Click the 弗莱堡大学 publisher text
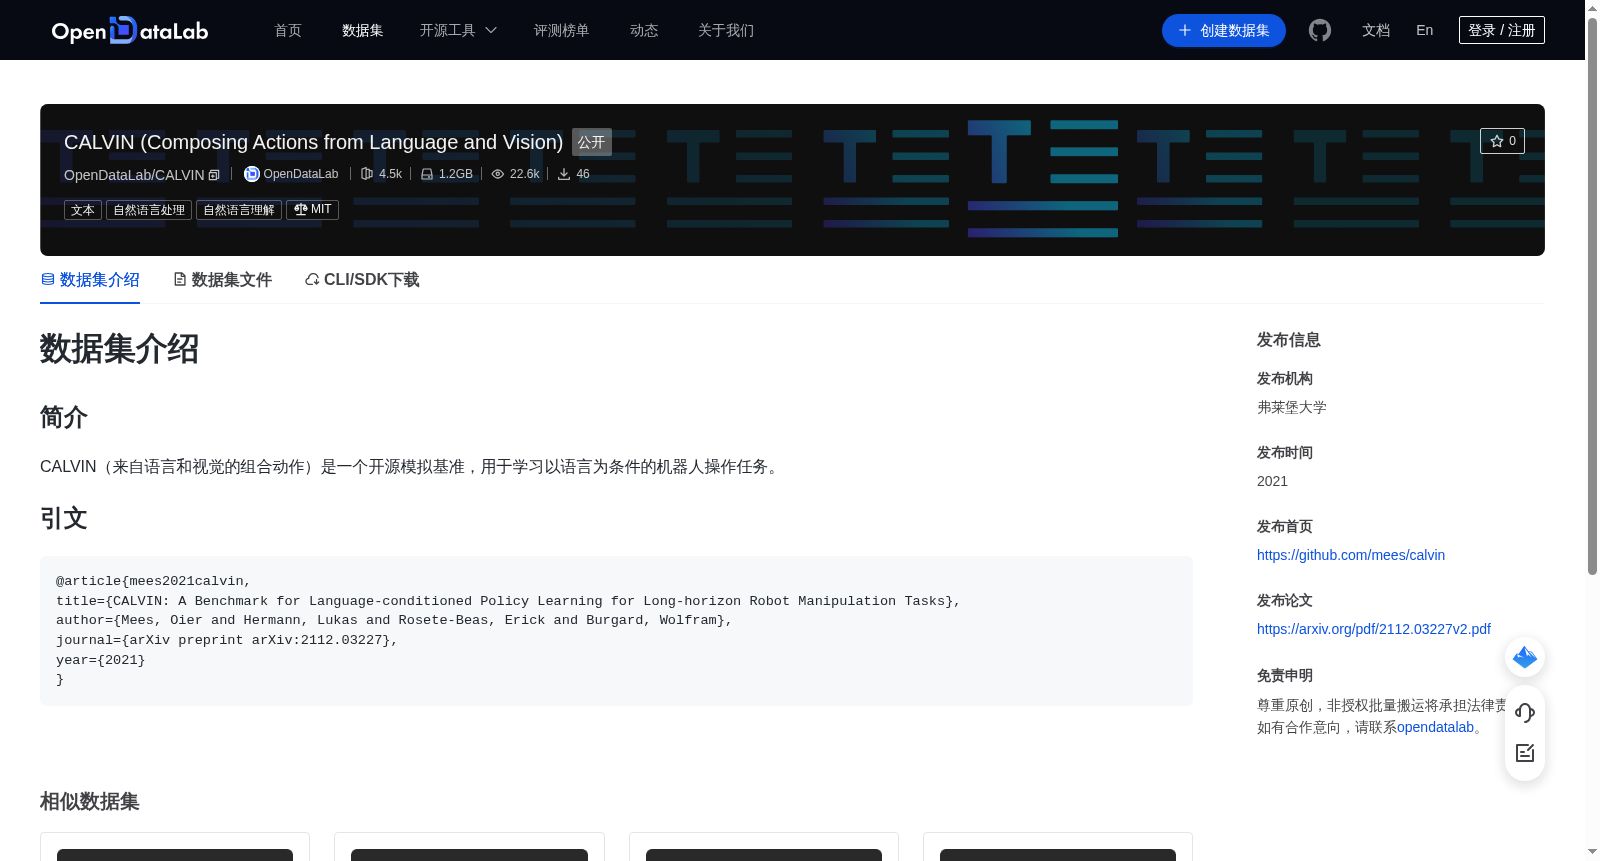 click(x=1292, y=407)
